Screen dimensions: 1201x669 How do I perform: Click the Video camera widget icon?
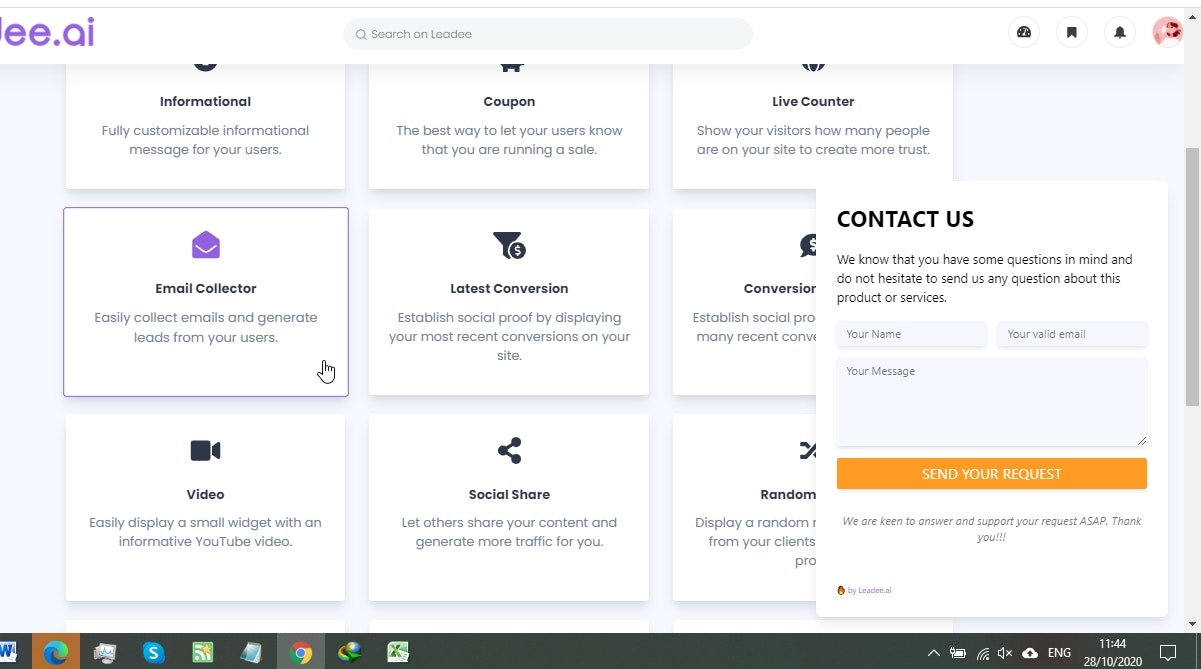coord(205,450)
